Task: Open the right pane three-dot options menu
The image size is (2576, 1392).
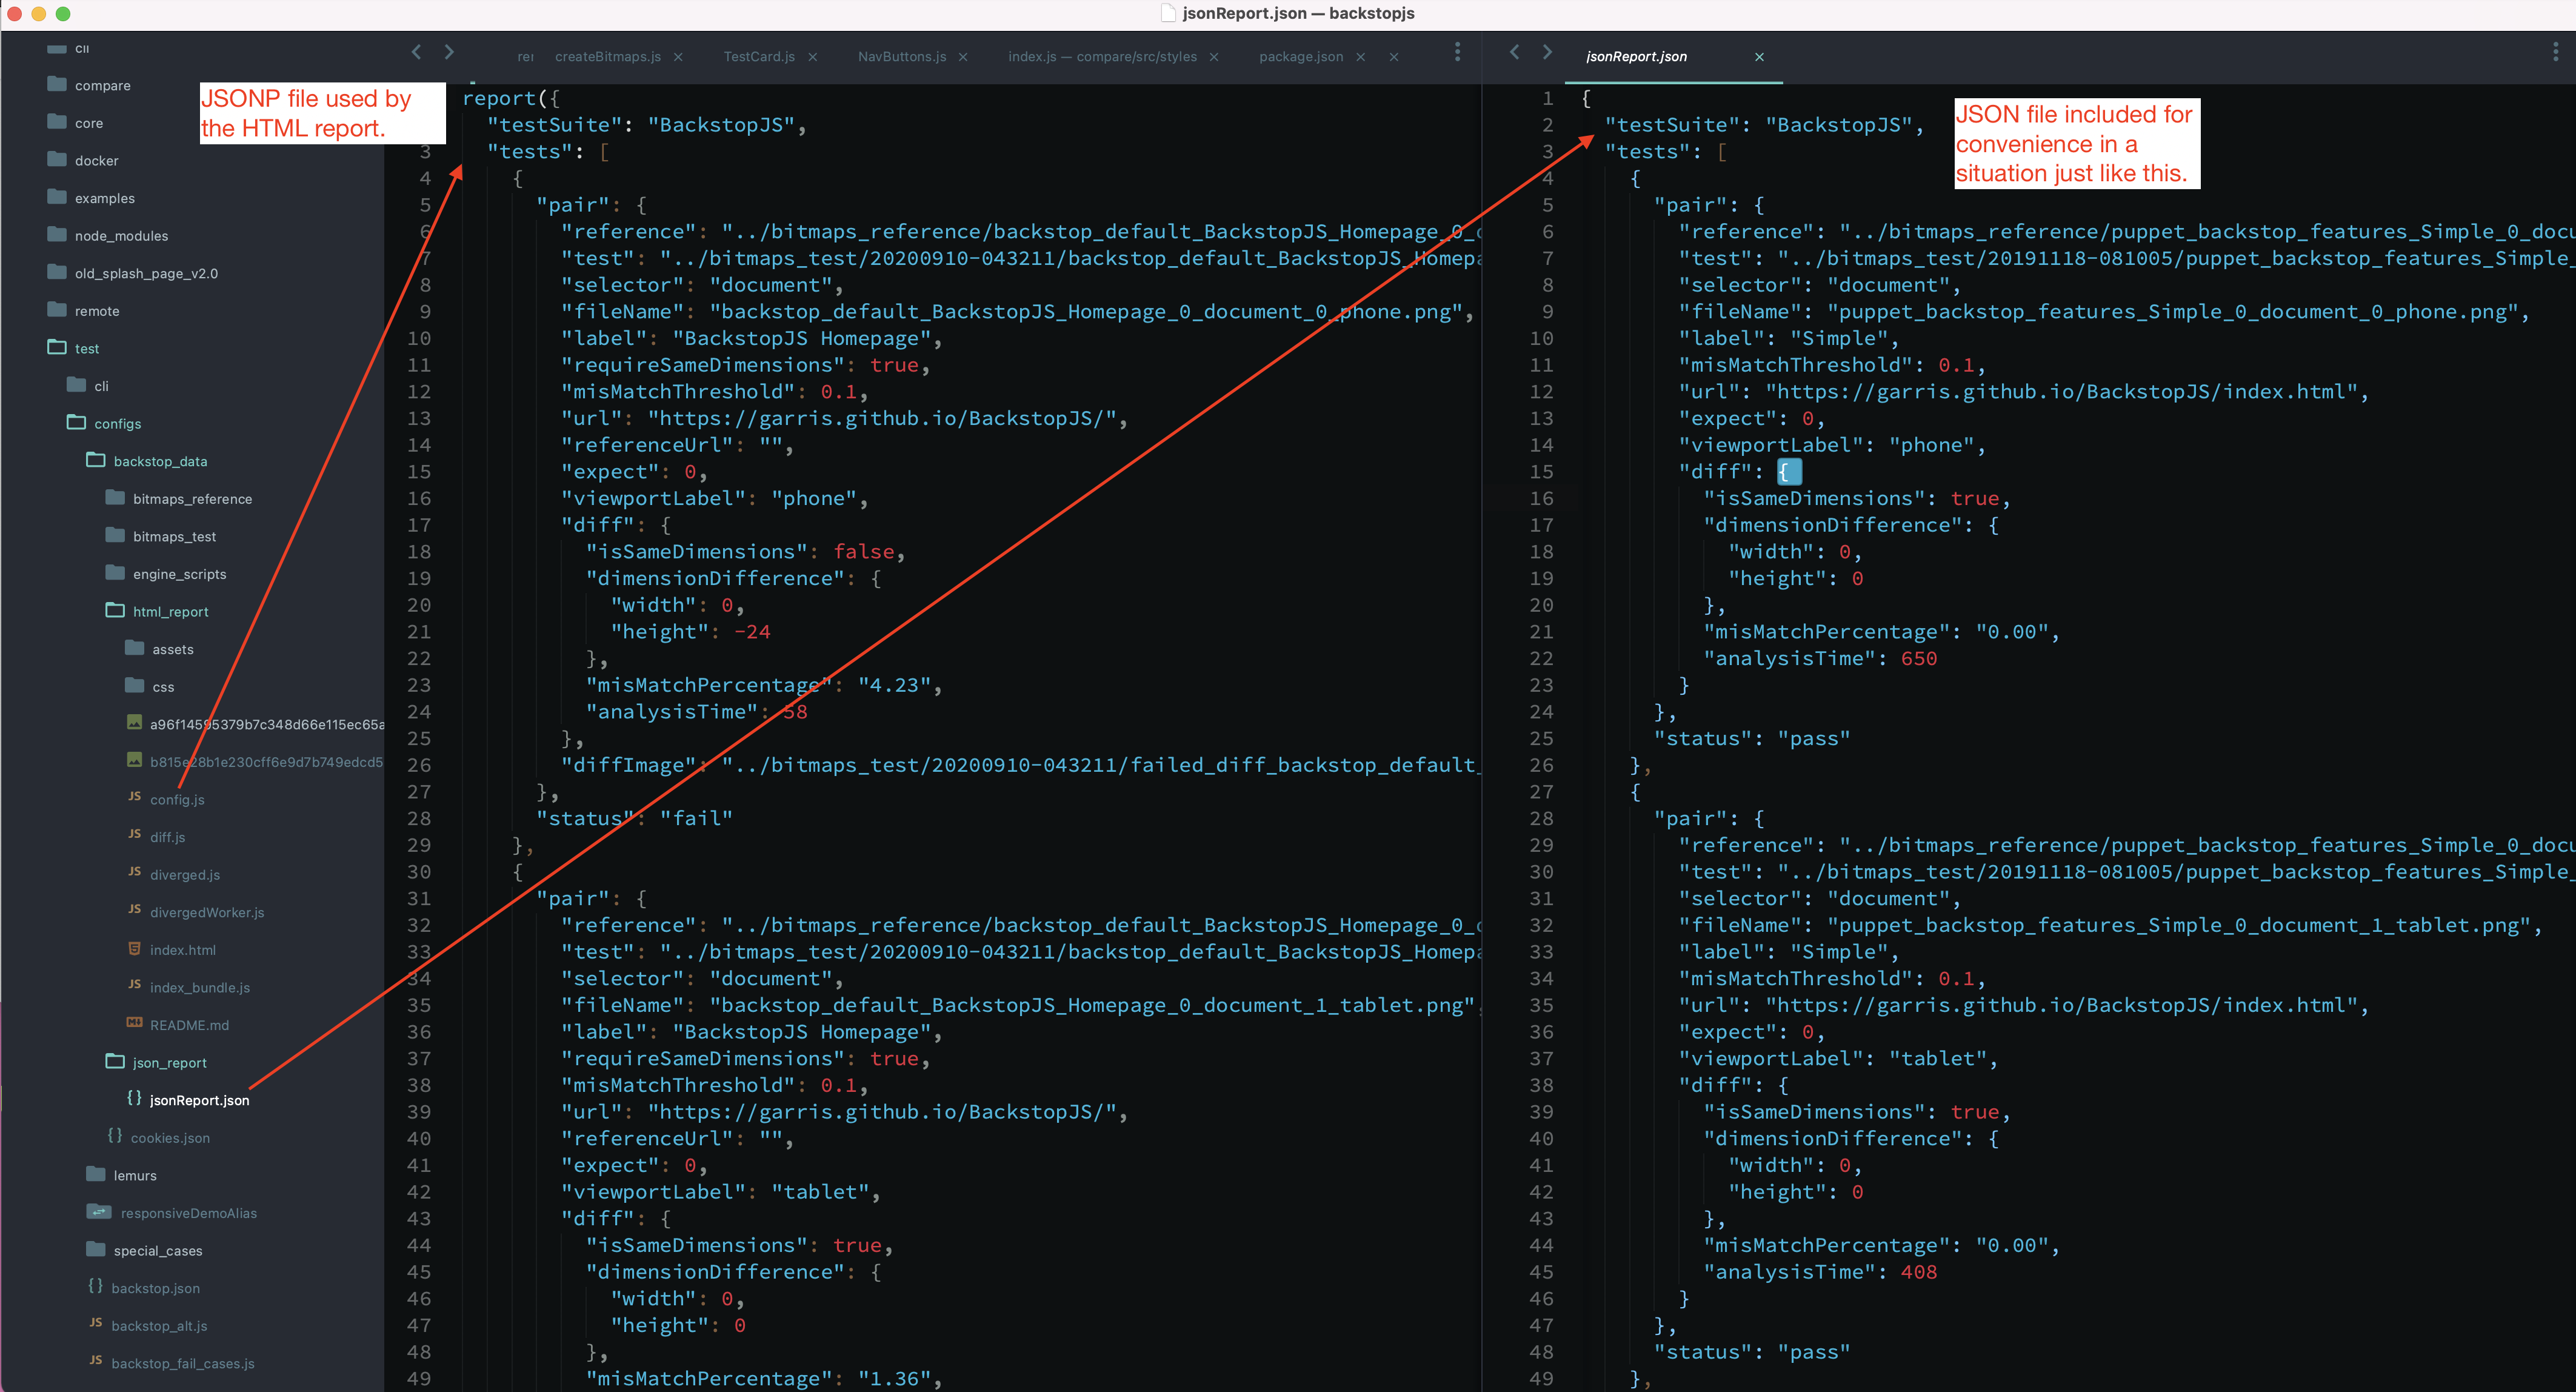Action: click(2555, 52)
